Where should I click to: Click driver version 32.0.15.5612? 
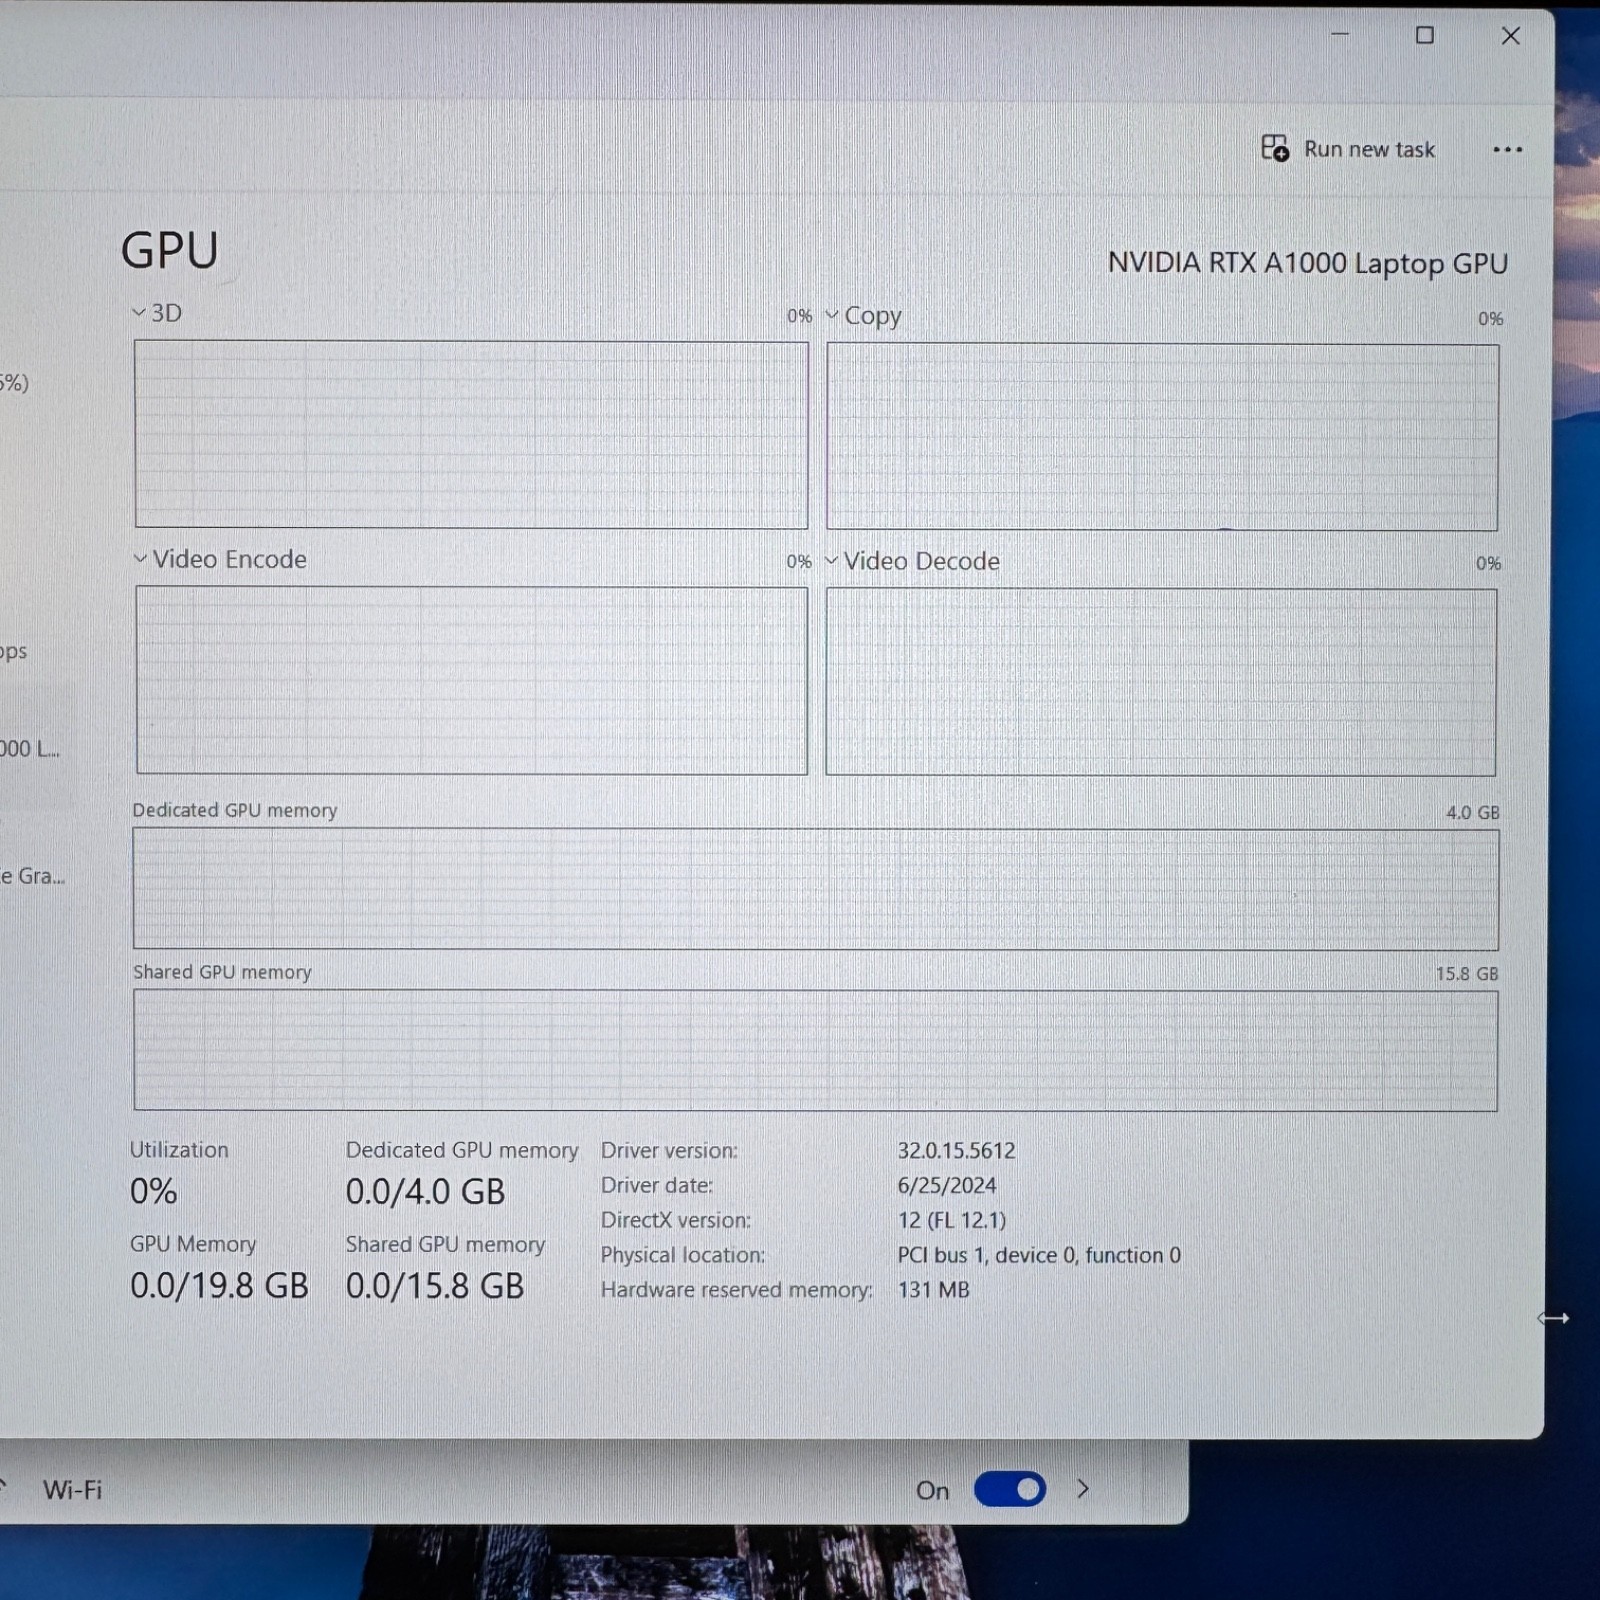pos(956,1151)
